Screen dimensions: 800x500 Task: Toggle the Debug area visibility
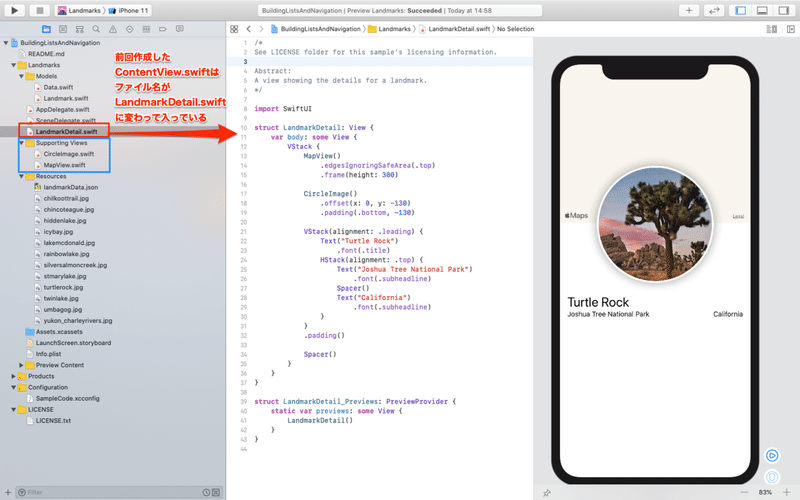pyautogui.click(x=762, y=10)
